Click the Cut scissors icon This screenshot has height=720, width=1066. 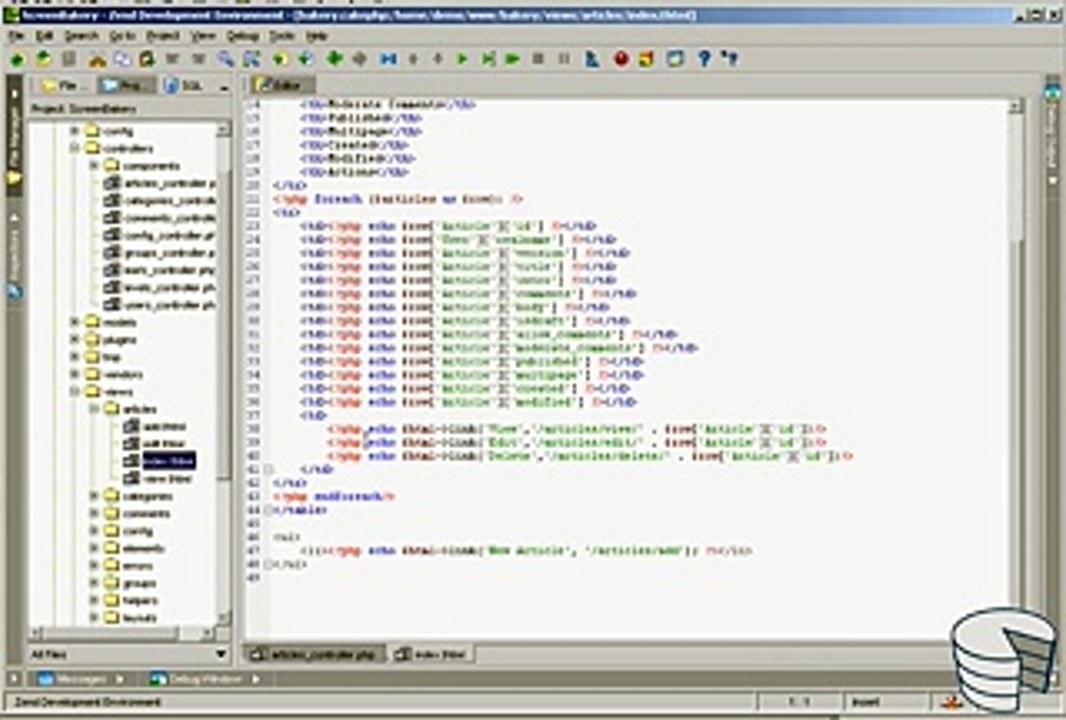pyautogui.click(x=97, y=60)
